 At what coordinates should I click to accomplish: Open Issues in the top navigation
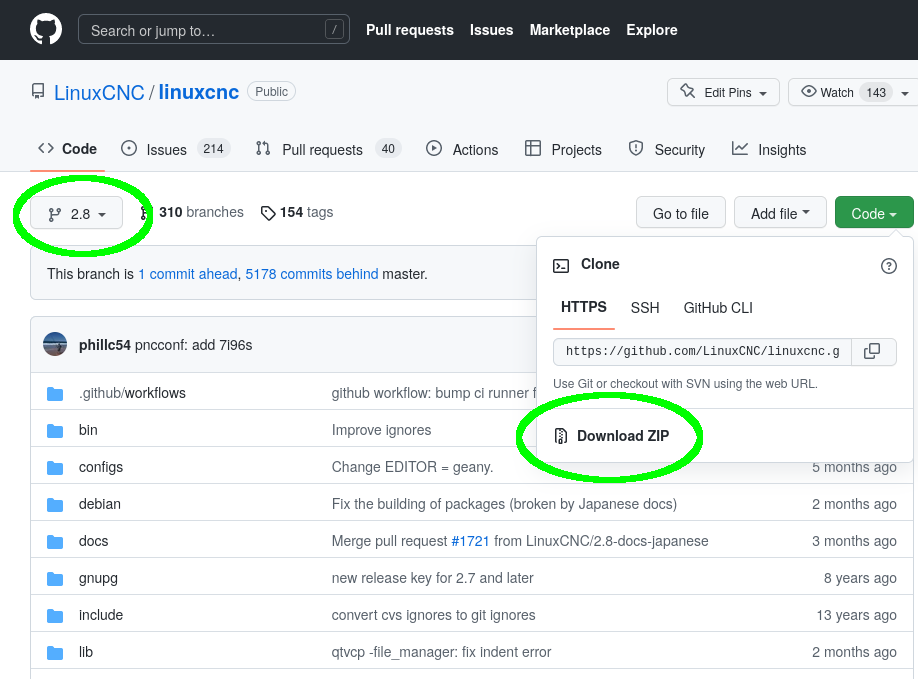click(x=491, y=30)
